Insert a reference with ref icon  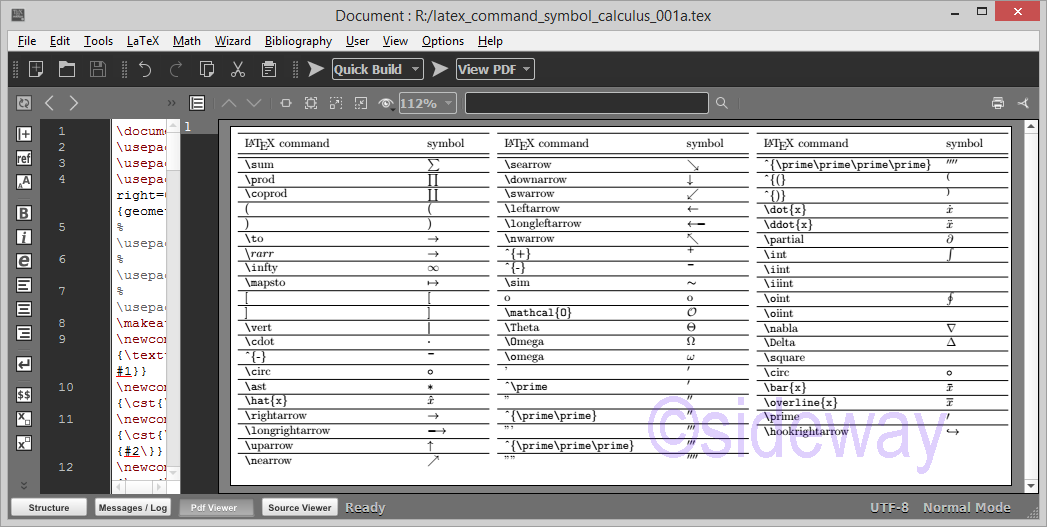pyautogui.click(x=24, y=158)
